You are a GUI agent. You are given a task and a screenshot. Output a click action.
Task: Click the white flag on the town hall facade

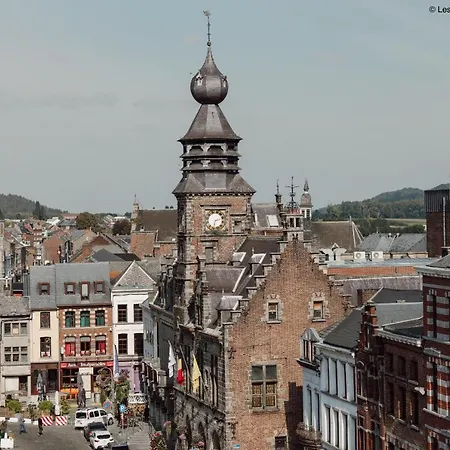click(171, 360)
